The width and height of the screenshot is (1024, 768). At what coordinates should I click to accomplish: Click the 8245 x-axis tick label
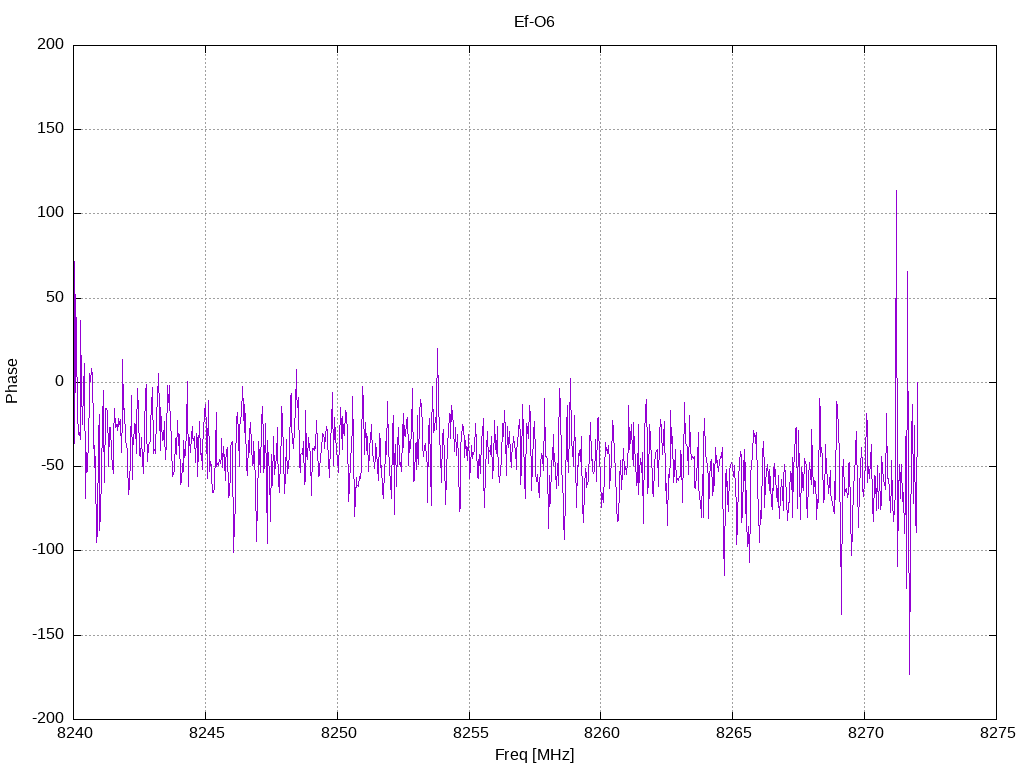click(206, 733)
